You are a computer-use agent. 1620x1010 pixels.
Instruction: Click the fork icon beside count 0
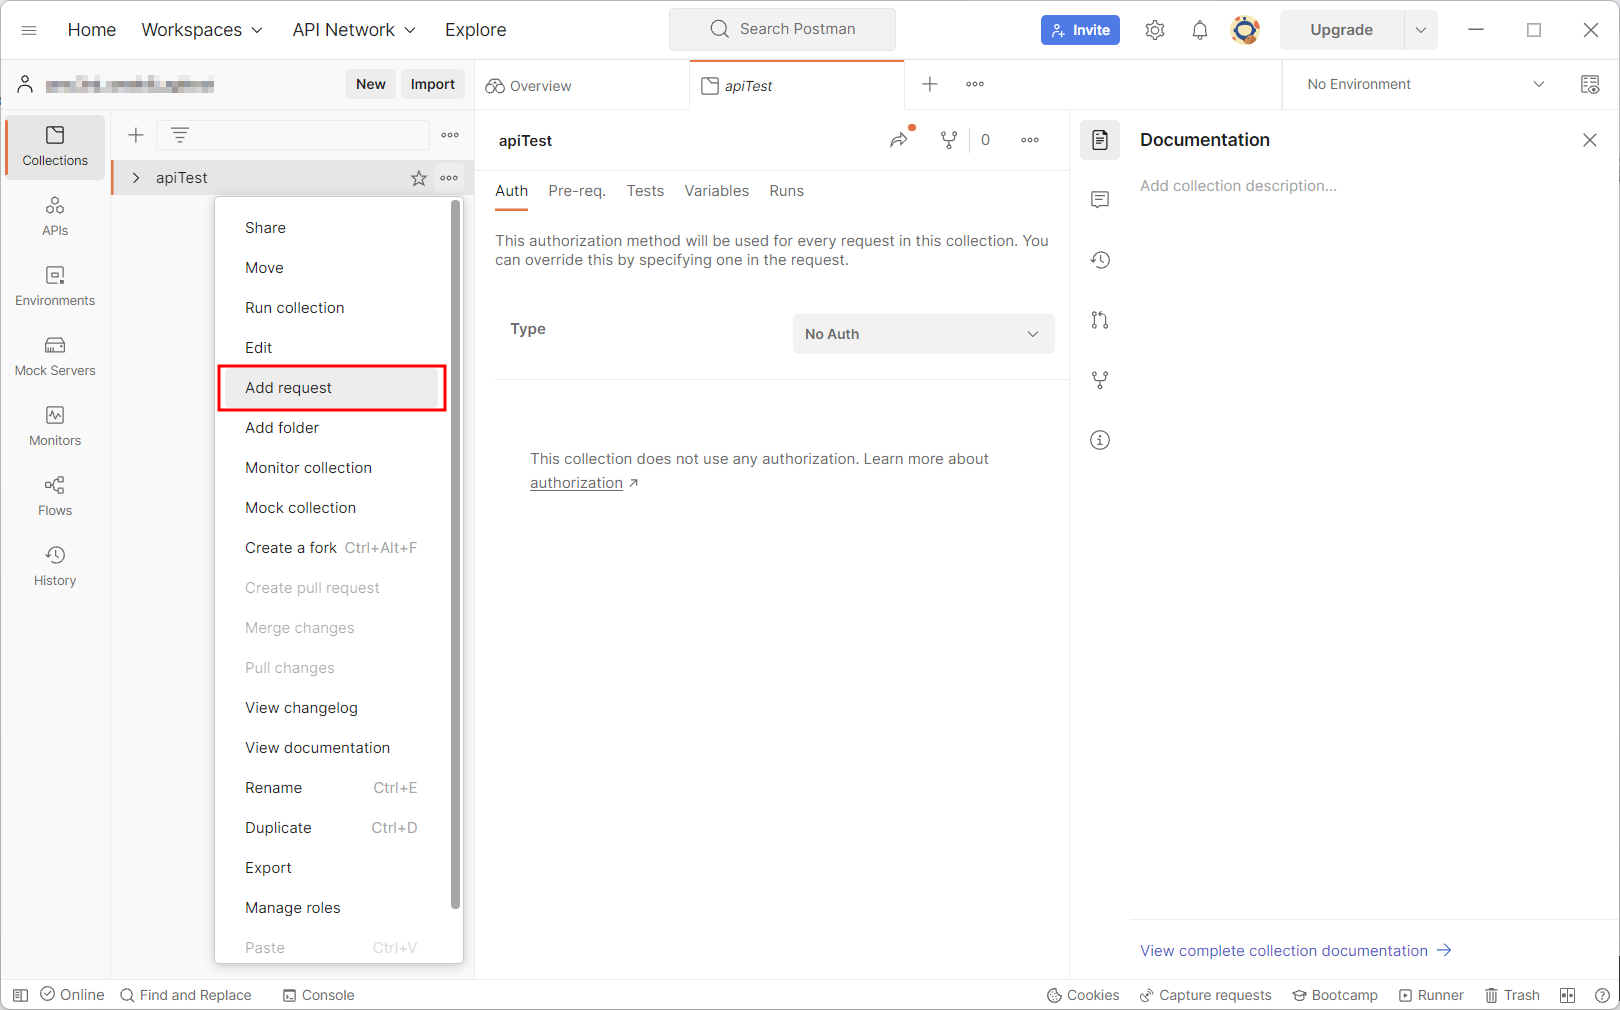949,140
